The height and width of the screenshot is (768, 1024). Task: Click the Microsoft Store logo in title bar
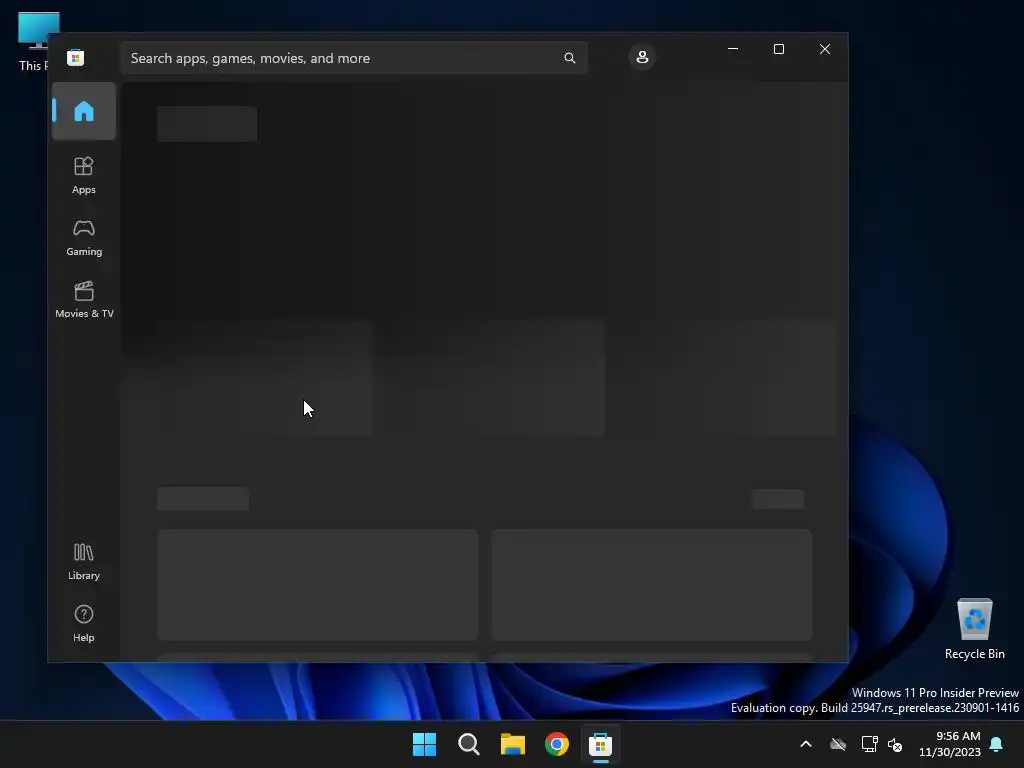[76, 57]
